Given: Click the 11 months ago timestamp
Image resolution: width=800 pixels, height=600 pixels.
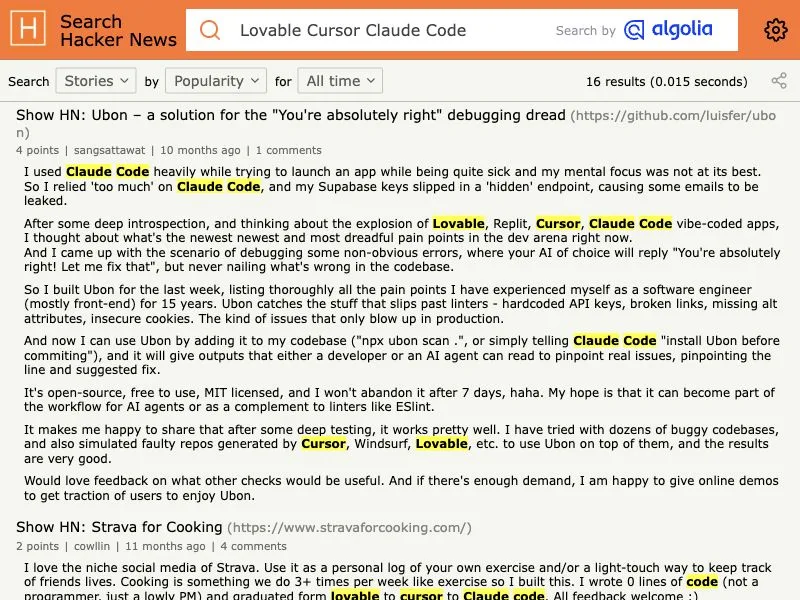Looking at the screenshot, I should pos(165,546).
